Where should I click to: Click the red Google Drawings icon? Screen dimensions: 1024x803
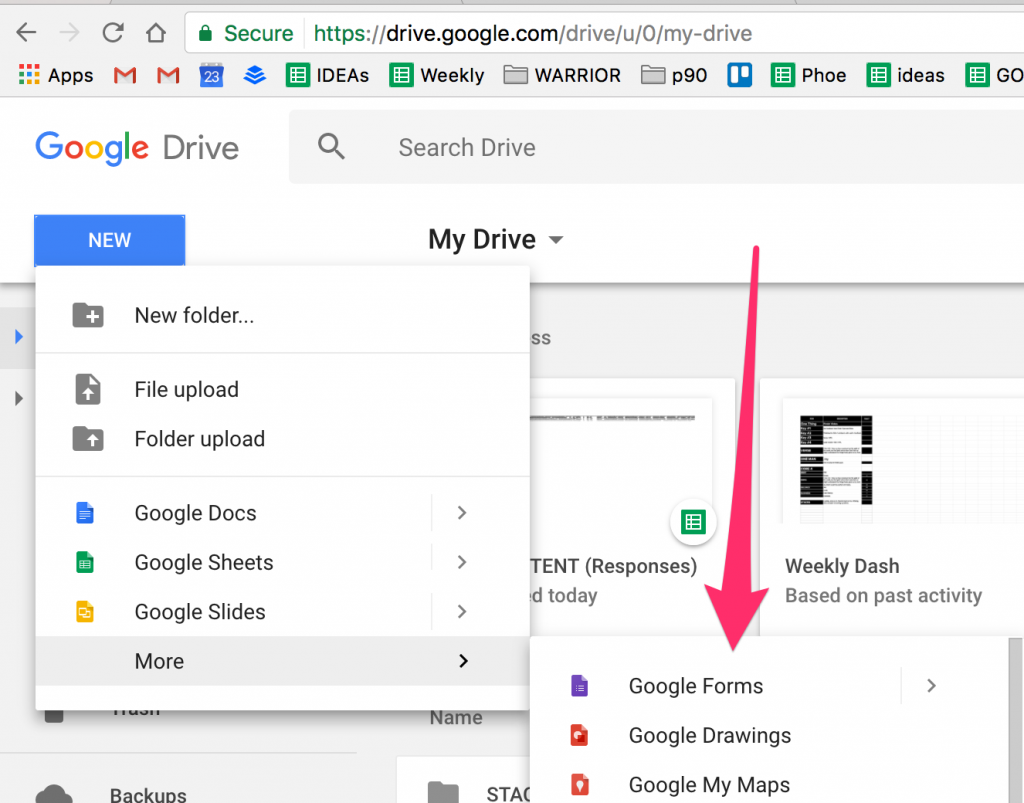tap(579, 735)
